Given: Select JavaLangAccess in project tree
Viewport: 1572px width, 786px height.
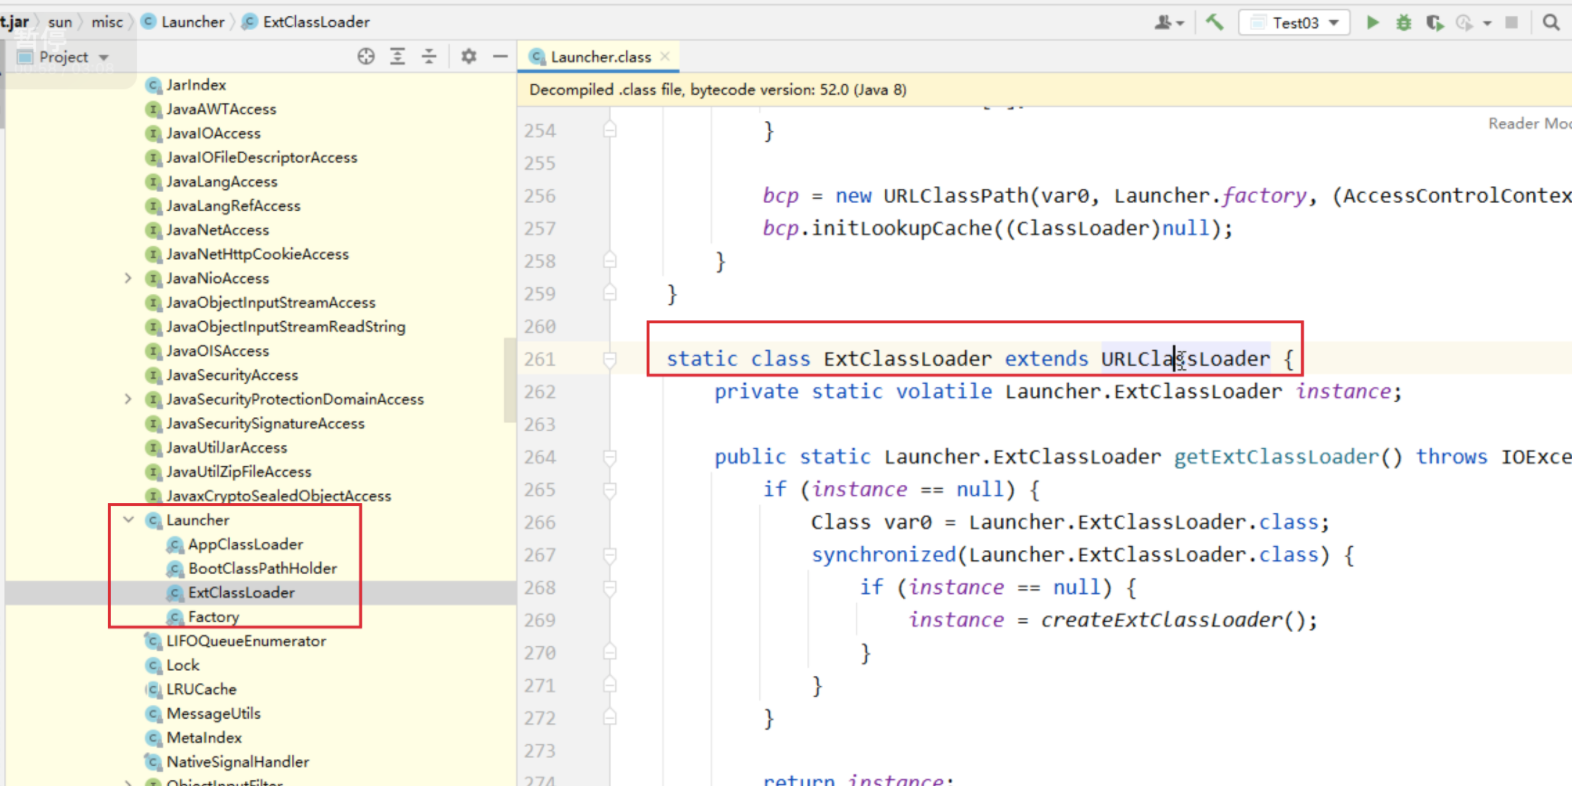Looking at the screenshot, I should 221,181.
